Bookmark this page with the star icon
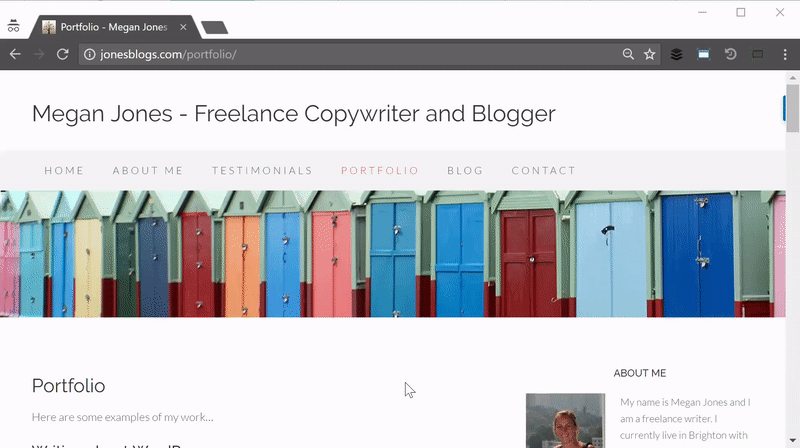This screenshot has height=448, width=800. [649, 54]
